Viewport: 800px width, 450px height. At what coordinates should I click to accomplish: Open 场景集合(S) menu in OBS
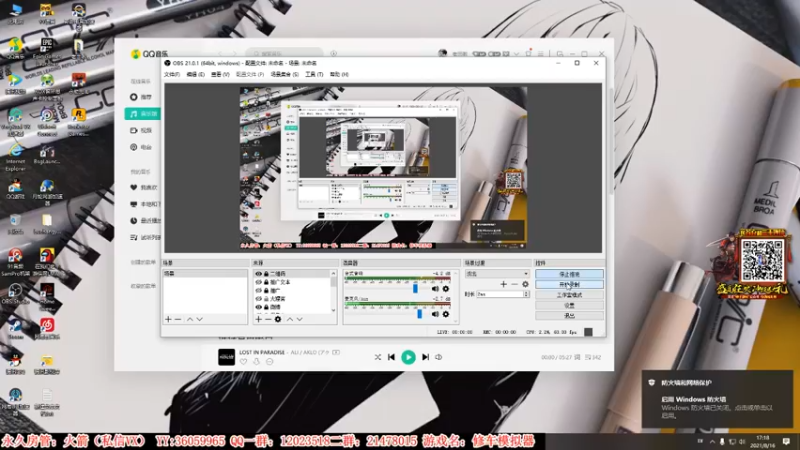tap(285, 74)
